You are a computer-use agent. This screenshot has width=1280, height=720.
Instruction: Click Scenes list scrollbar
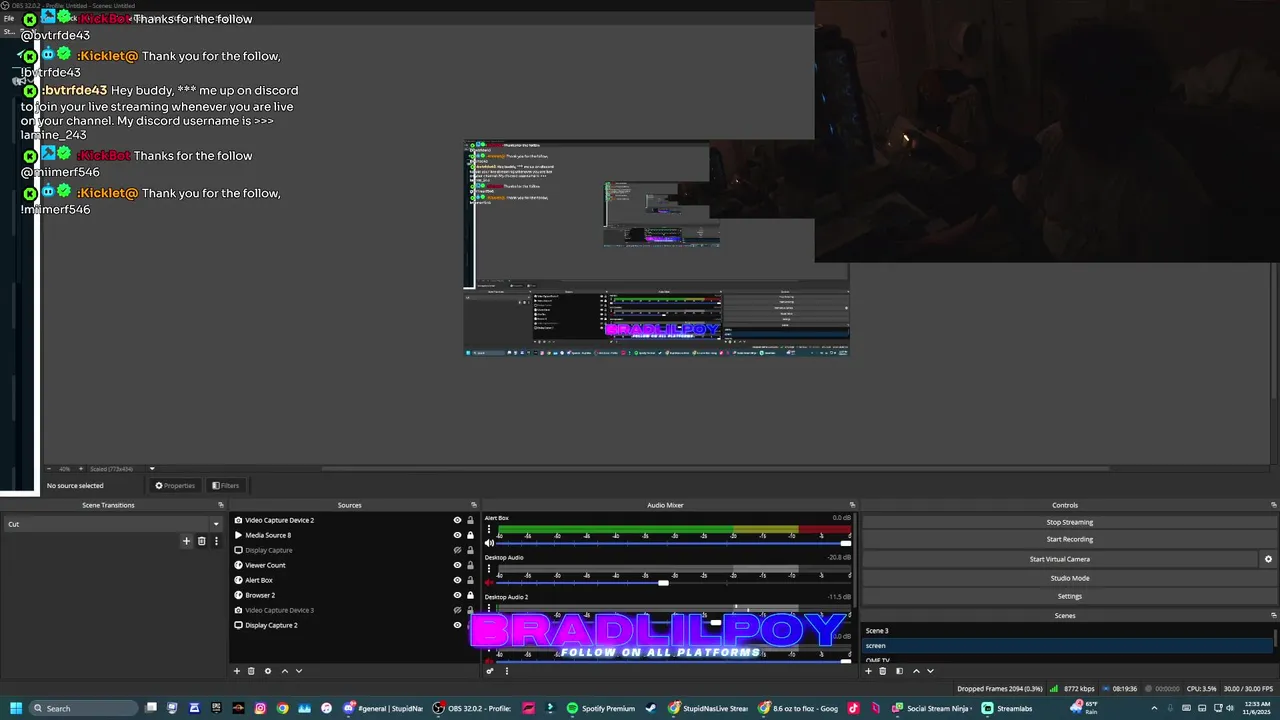[x=1275, y=639]
